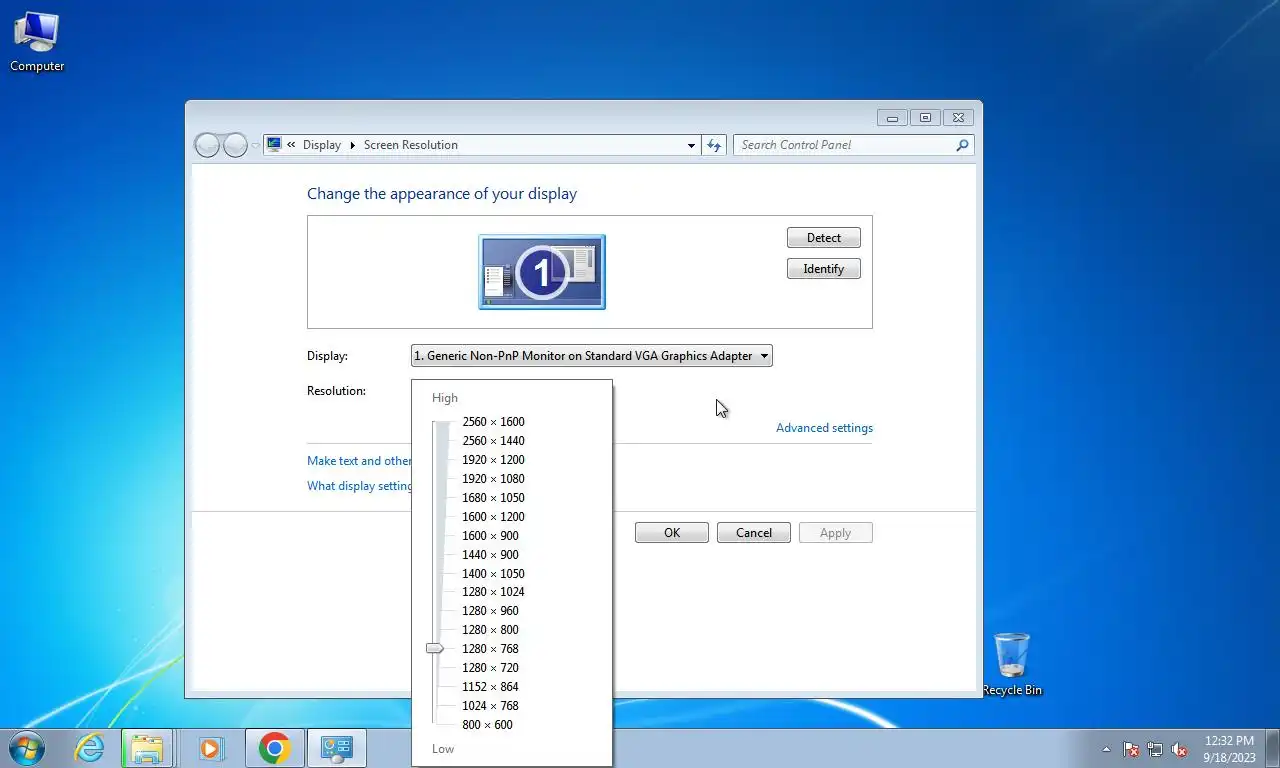Choose 1280 × 800 resolution
The height and width of the screenshot is (768, 1280).
tap(490, 630)
